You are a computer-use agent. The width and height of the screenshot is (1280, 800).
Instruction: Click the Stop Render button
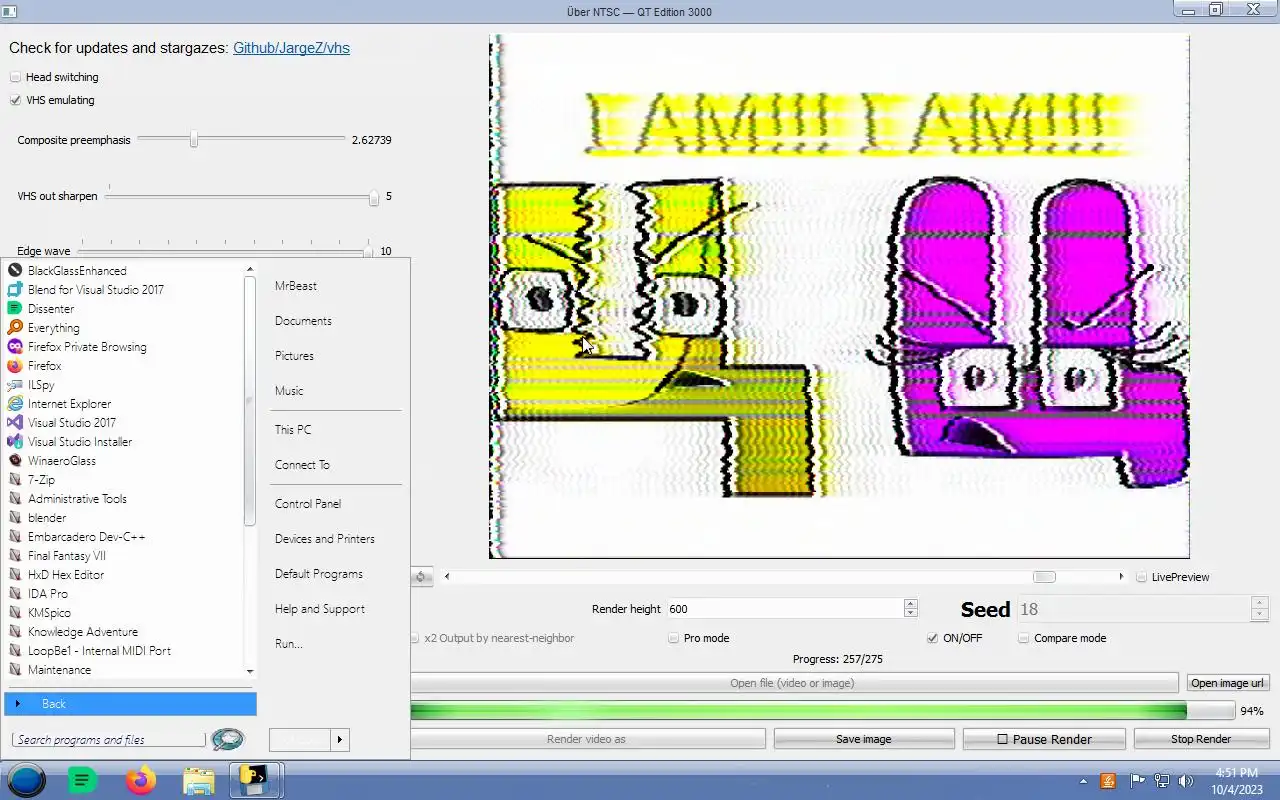pyautogui.click(x=1201, y=739)
